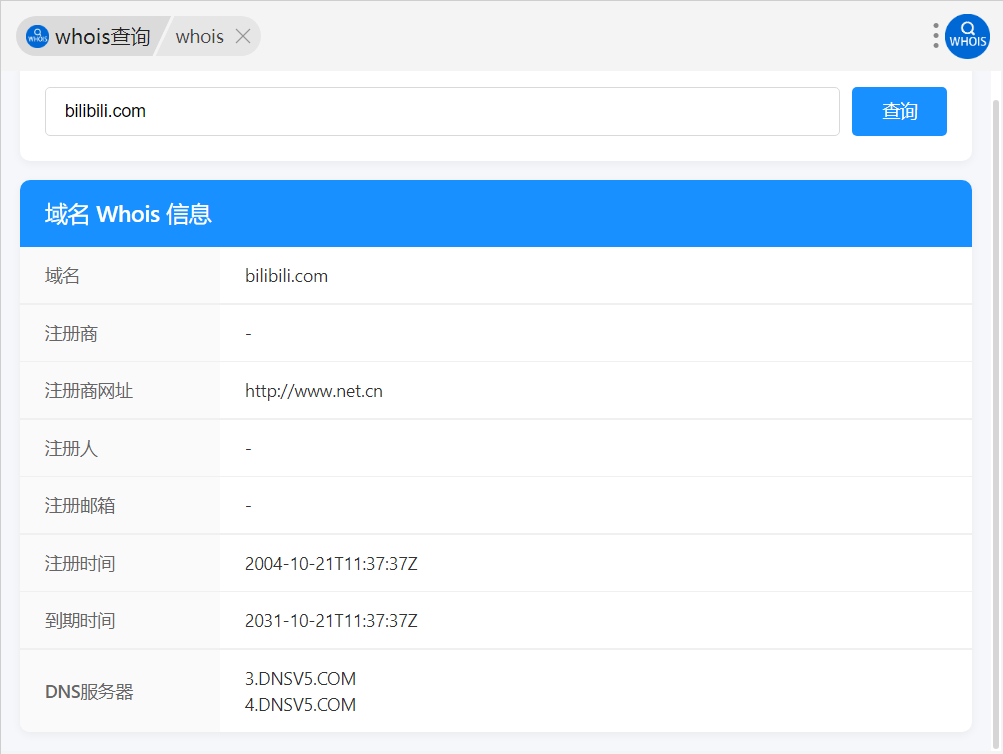Select the domain value bilibili.com in the table

(286, 276)
